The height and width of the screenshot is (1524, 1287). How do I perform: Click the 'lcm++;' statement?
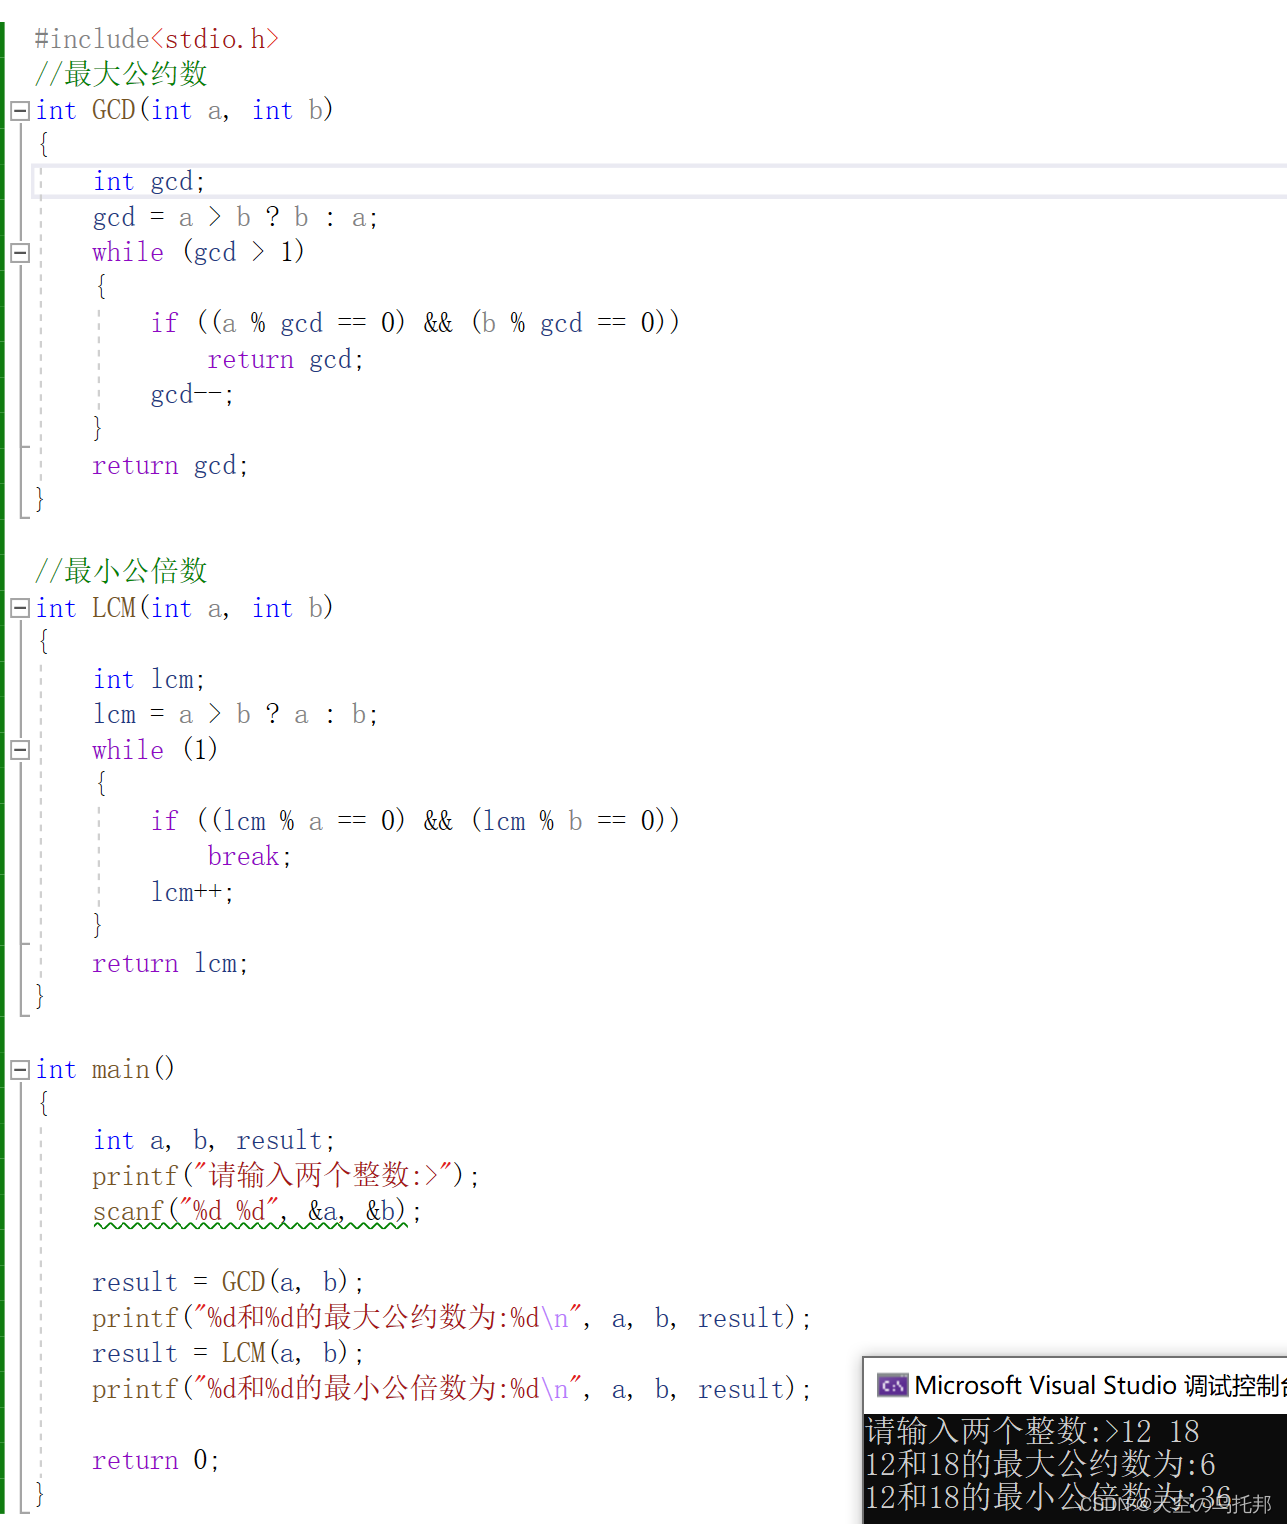click(x=192, y=892)
